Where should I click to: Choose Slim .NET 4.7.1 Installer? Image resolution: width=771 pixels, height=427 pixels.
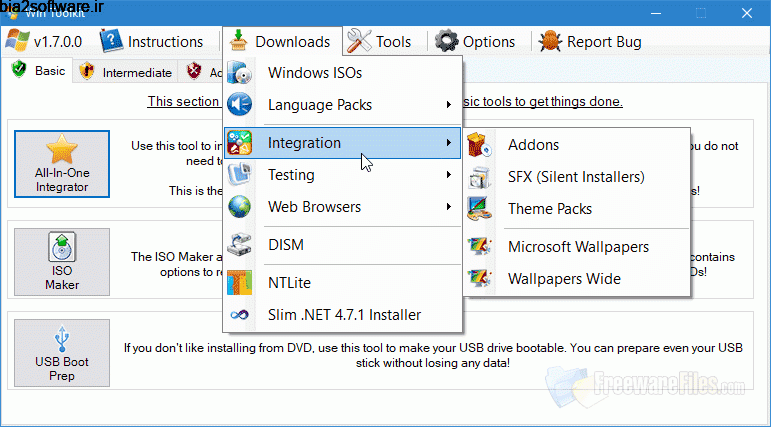click(x=343, y=314)
